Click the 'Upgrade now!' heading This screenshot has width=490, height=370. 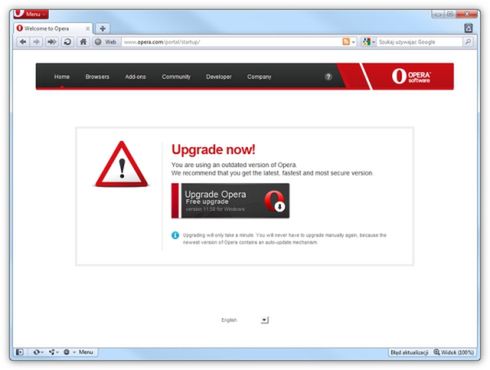213,149
